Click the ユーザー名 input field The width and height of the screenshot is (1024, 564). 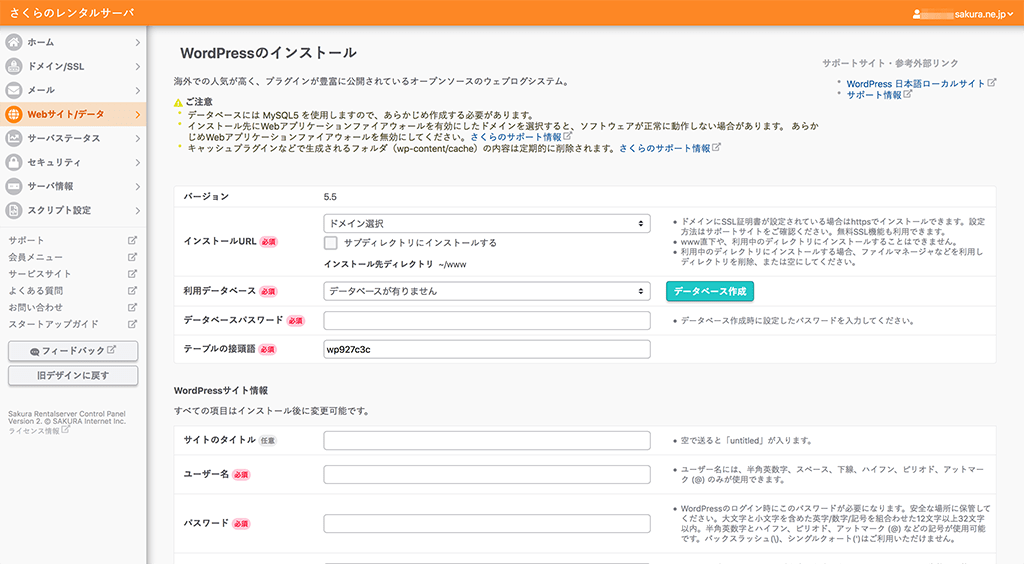pyautogui.click(x=487, y=475)
